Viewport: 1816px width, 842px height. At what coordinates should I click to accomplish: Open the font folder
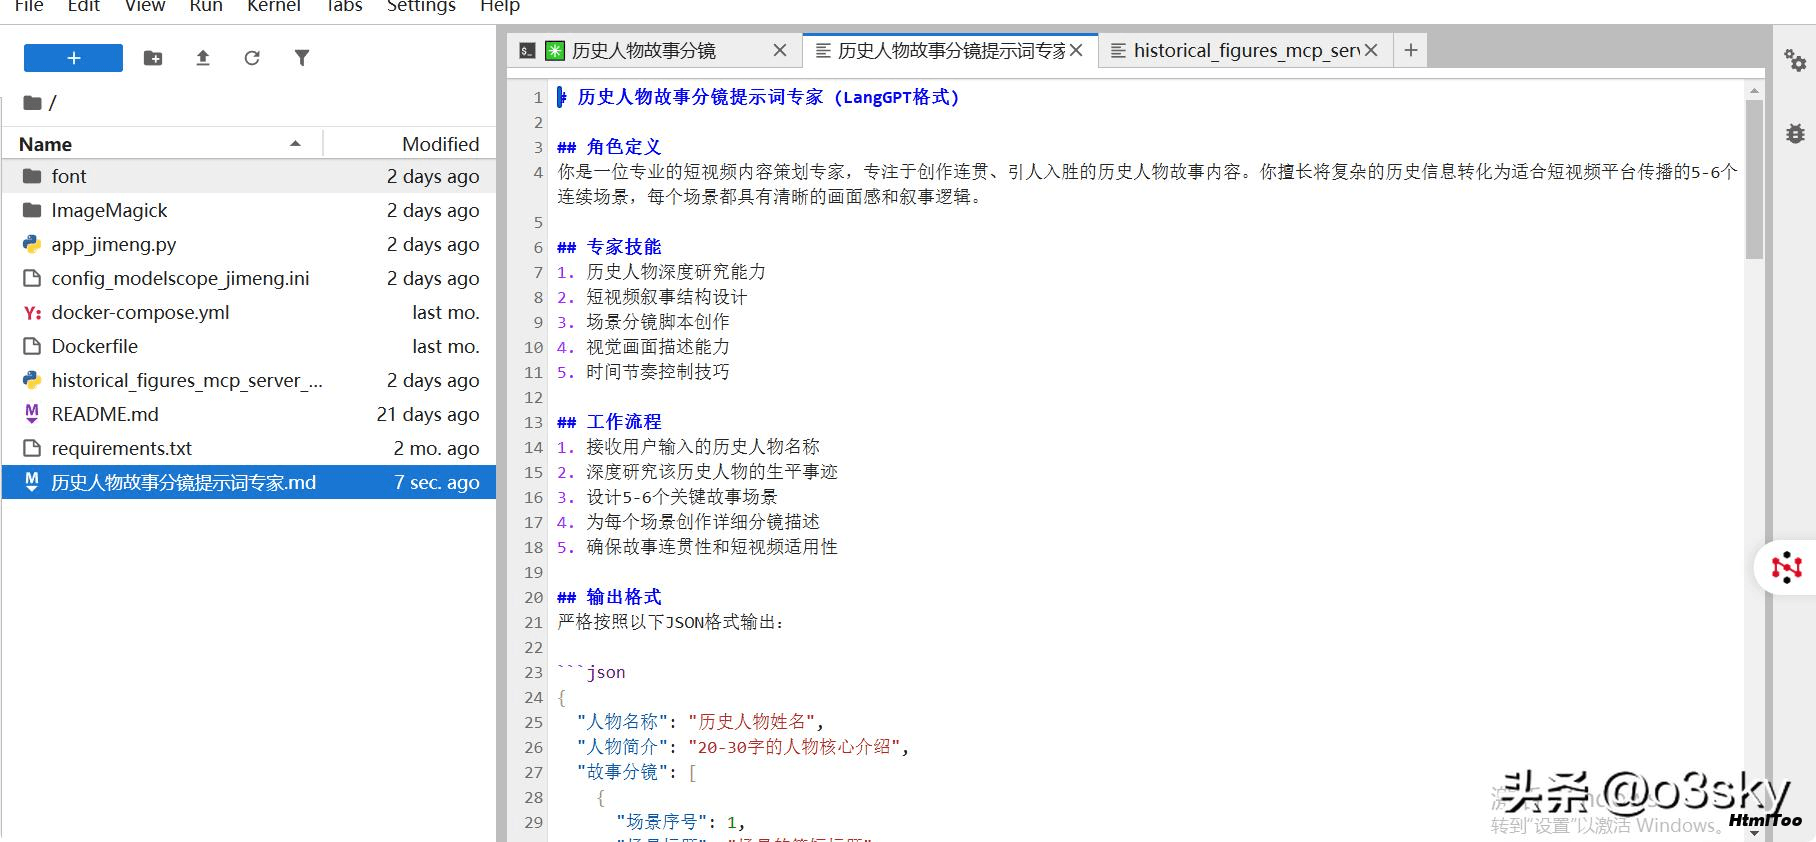coord(248,176)
